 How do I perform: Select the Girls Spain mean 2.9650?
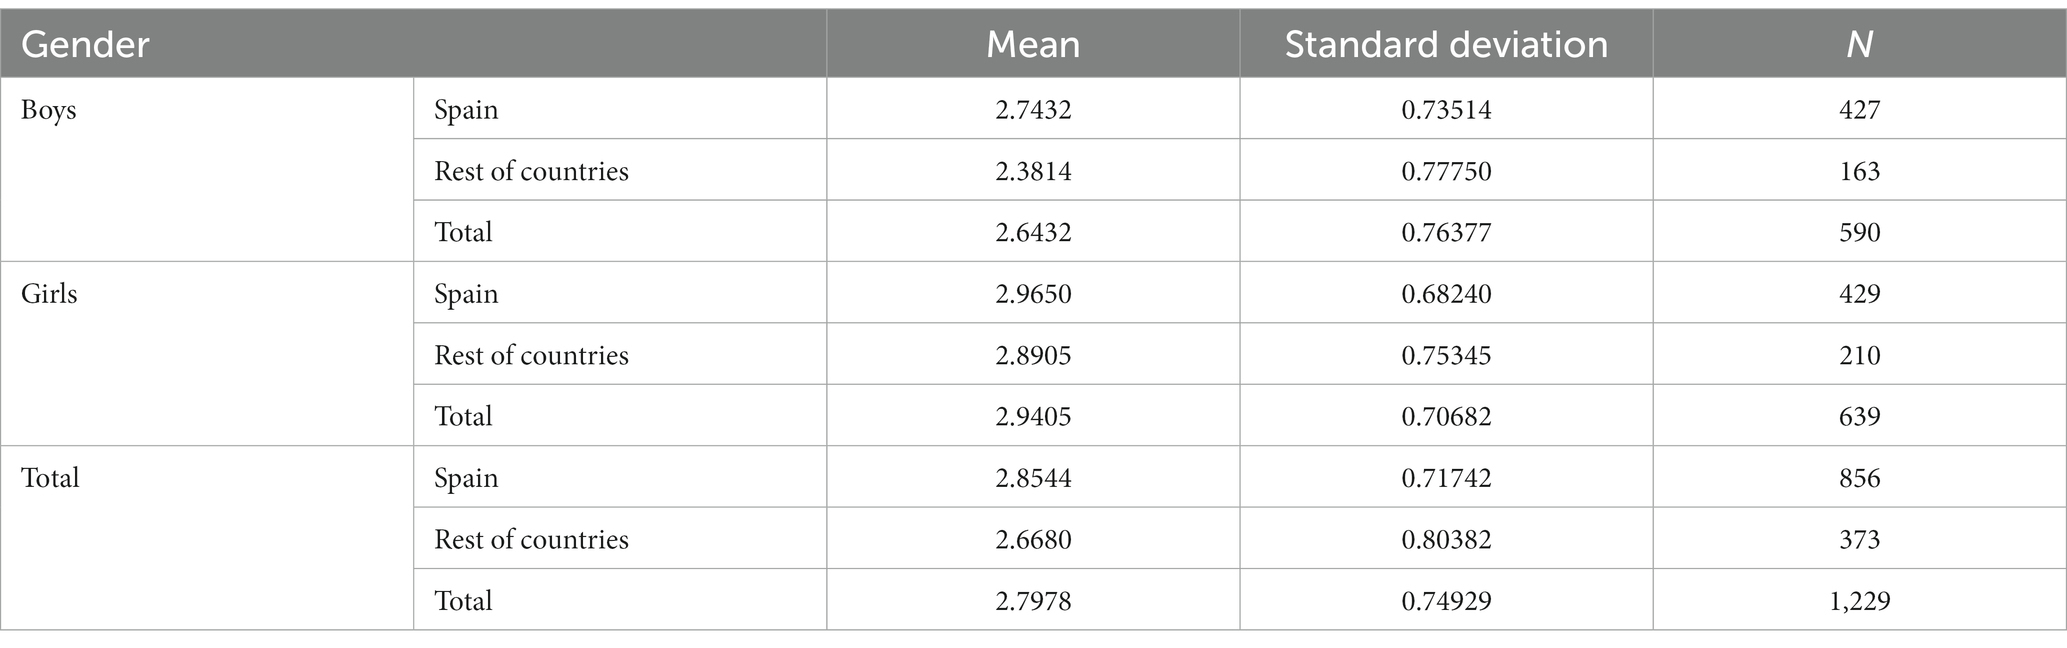(x=1033, y=293)
